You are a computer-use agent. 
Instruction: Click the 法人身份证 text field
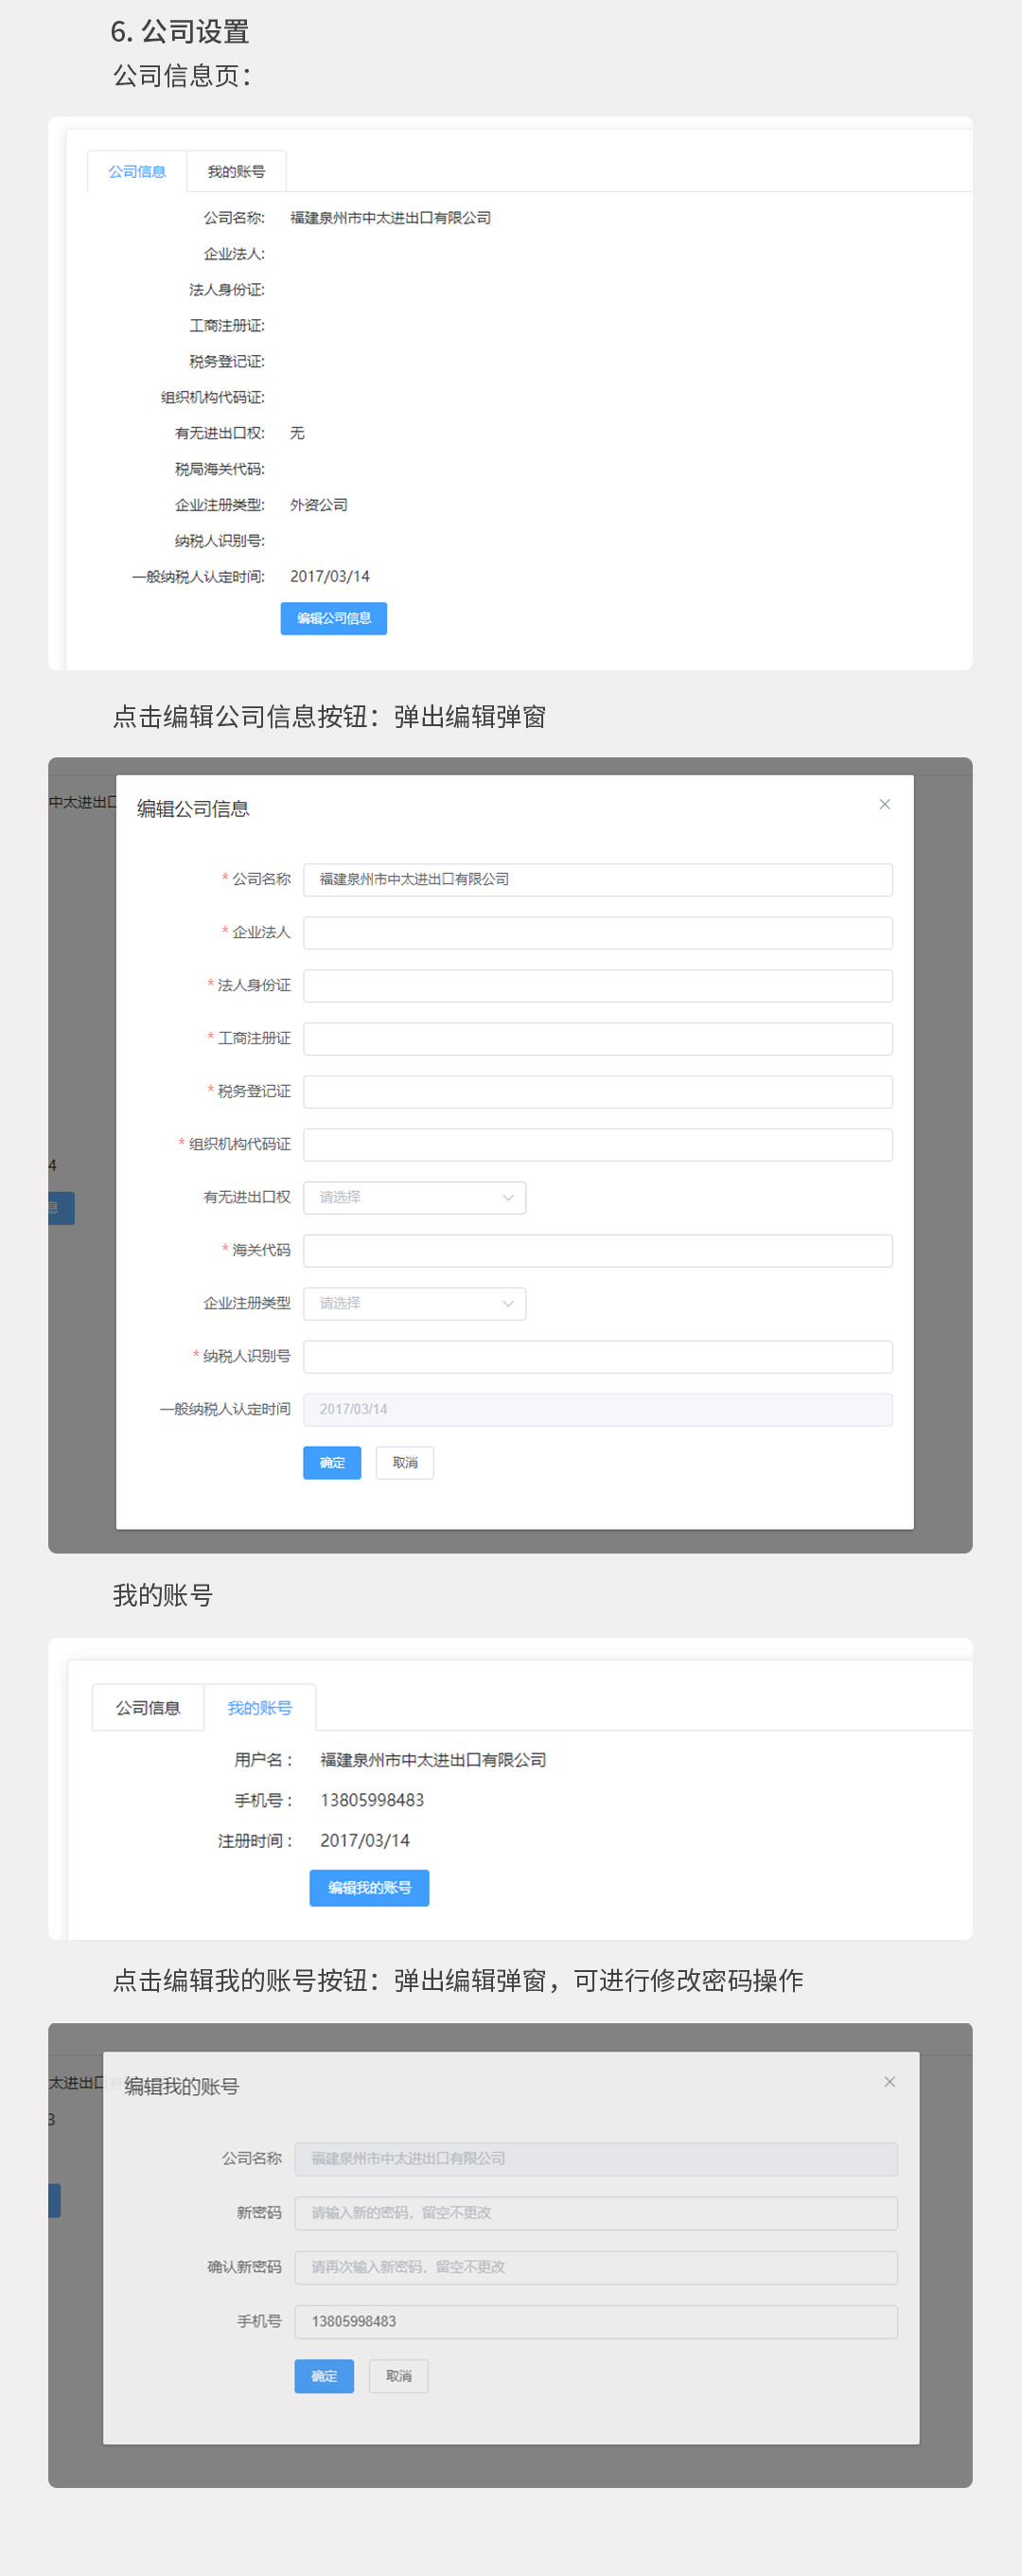[x=597, y=985]
